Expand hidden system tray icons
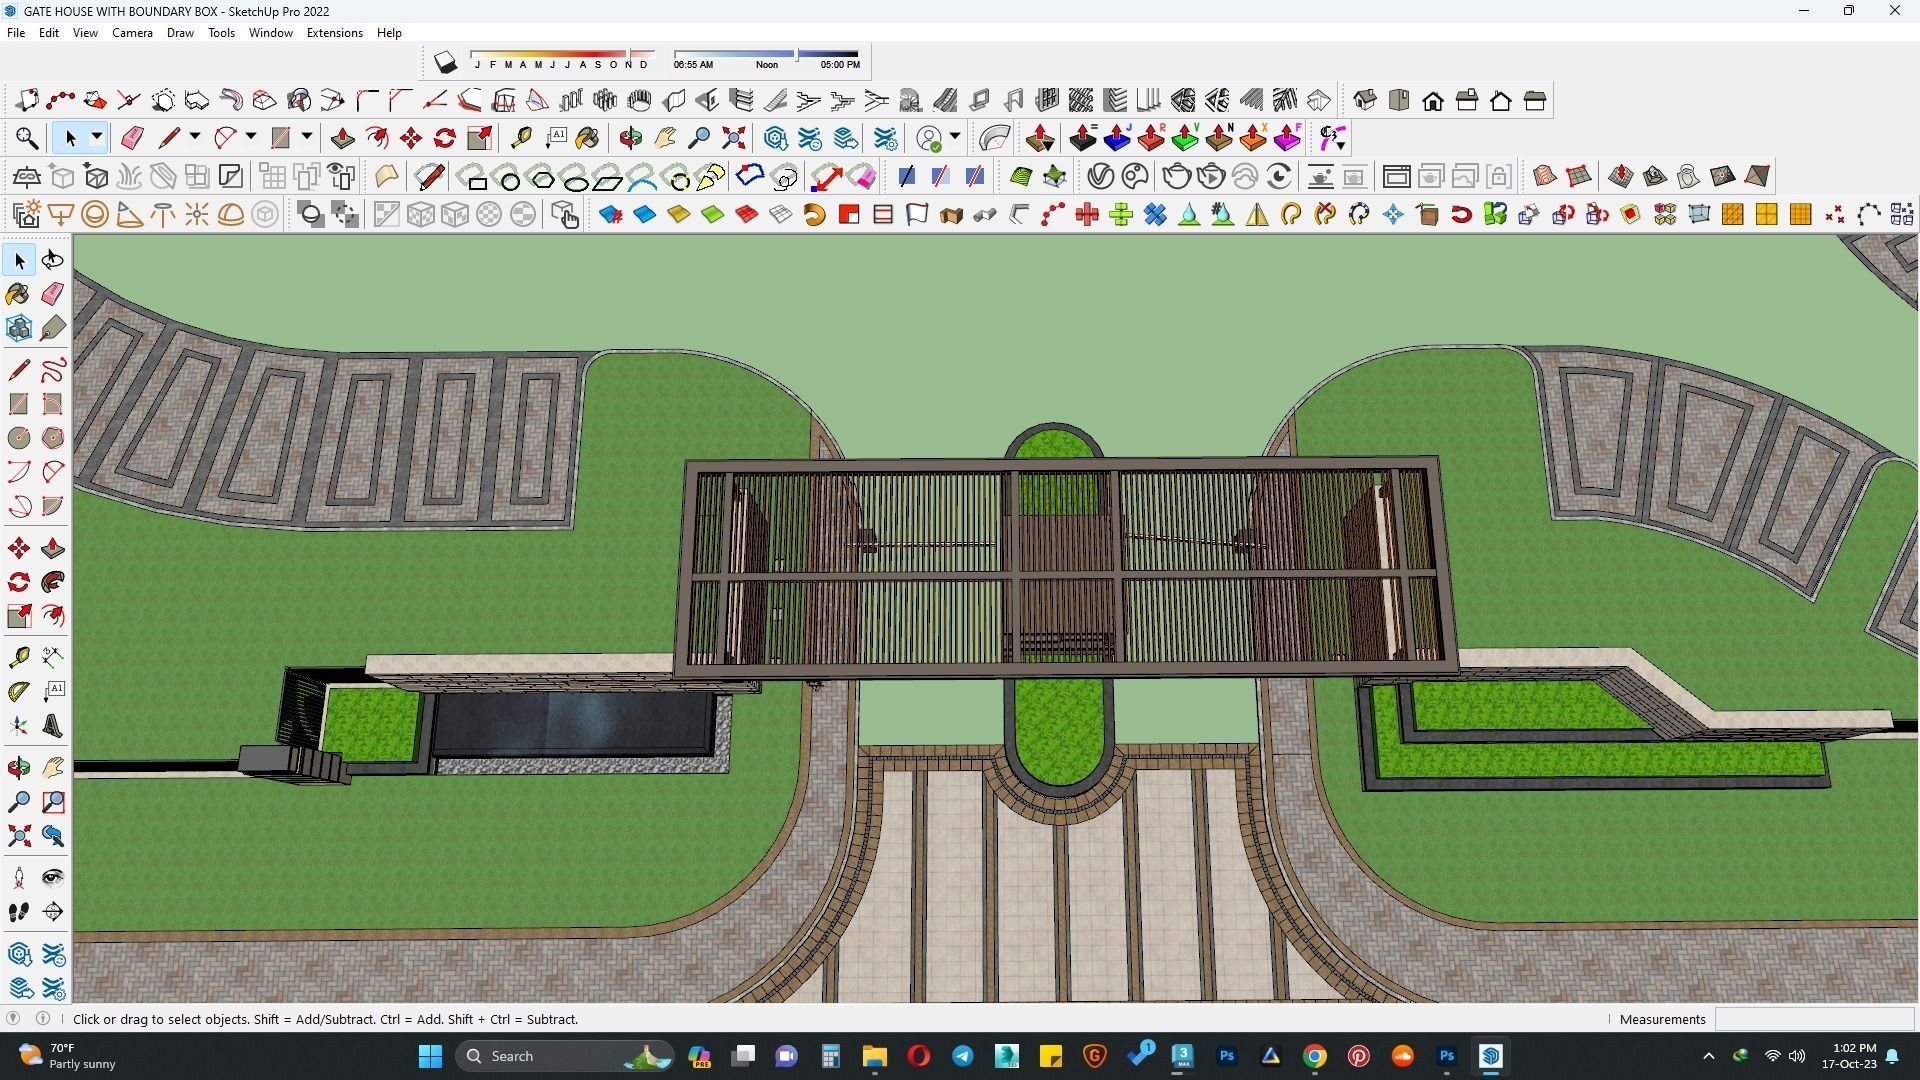Image resolution: width=1920 pixels, height=1080 pixels. point(1708,1056)
